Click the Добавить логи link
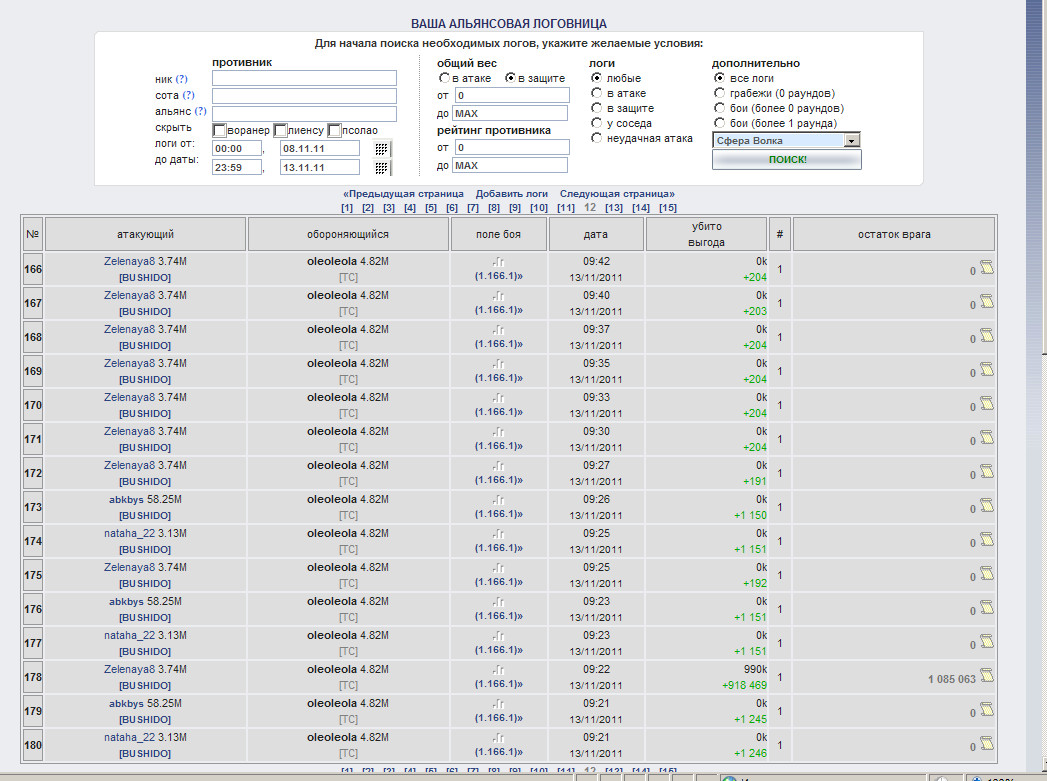This screenshot has height=781, width=1047. coord(511,194)
